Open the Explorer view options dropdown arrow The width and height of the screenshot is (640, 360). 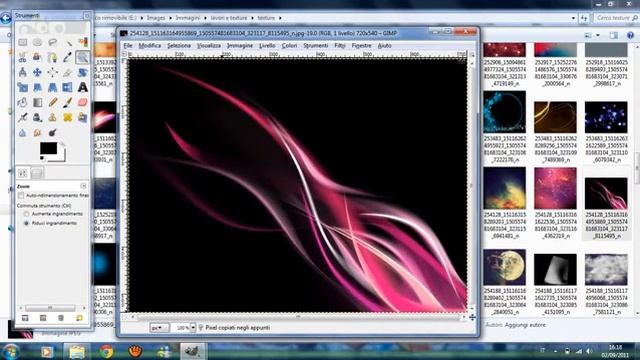click(598, 36)
